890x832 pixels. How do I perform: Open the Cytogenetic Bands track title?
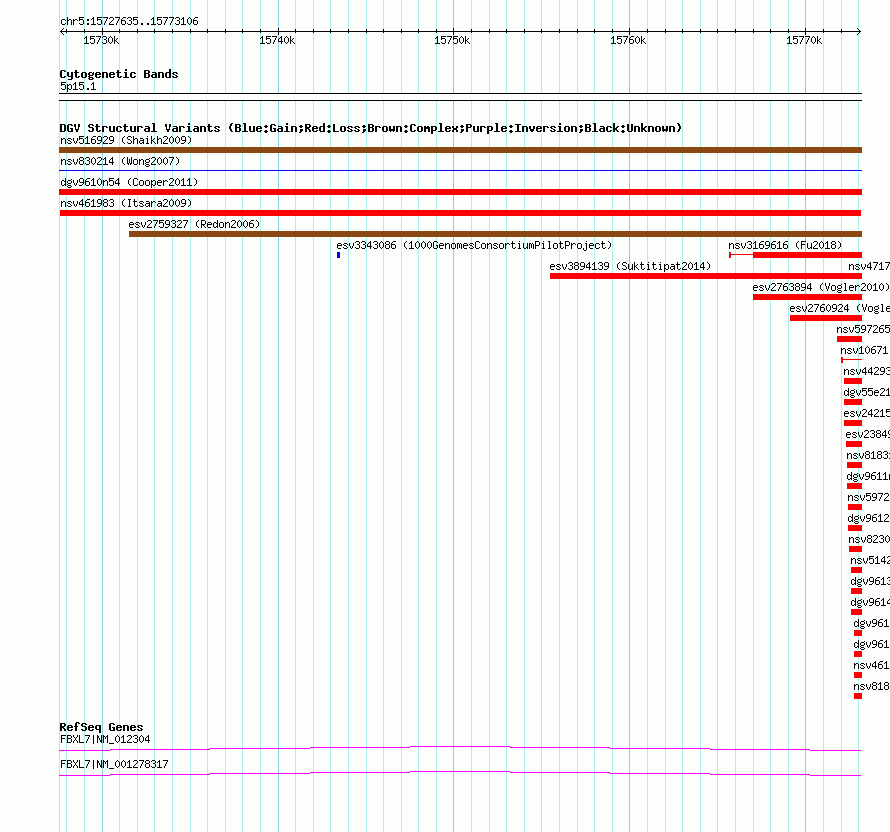[119, 74]
